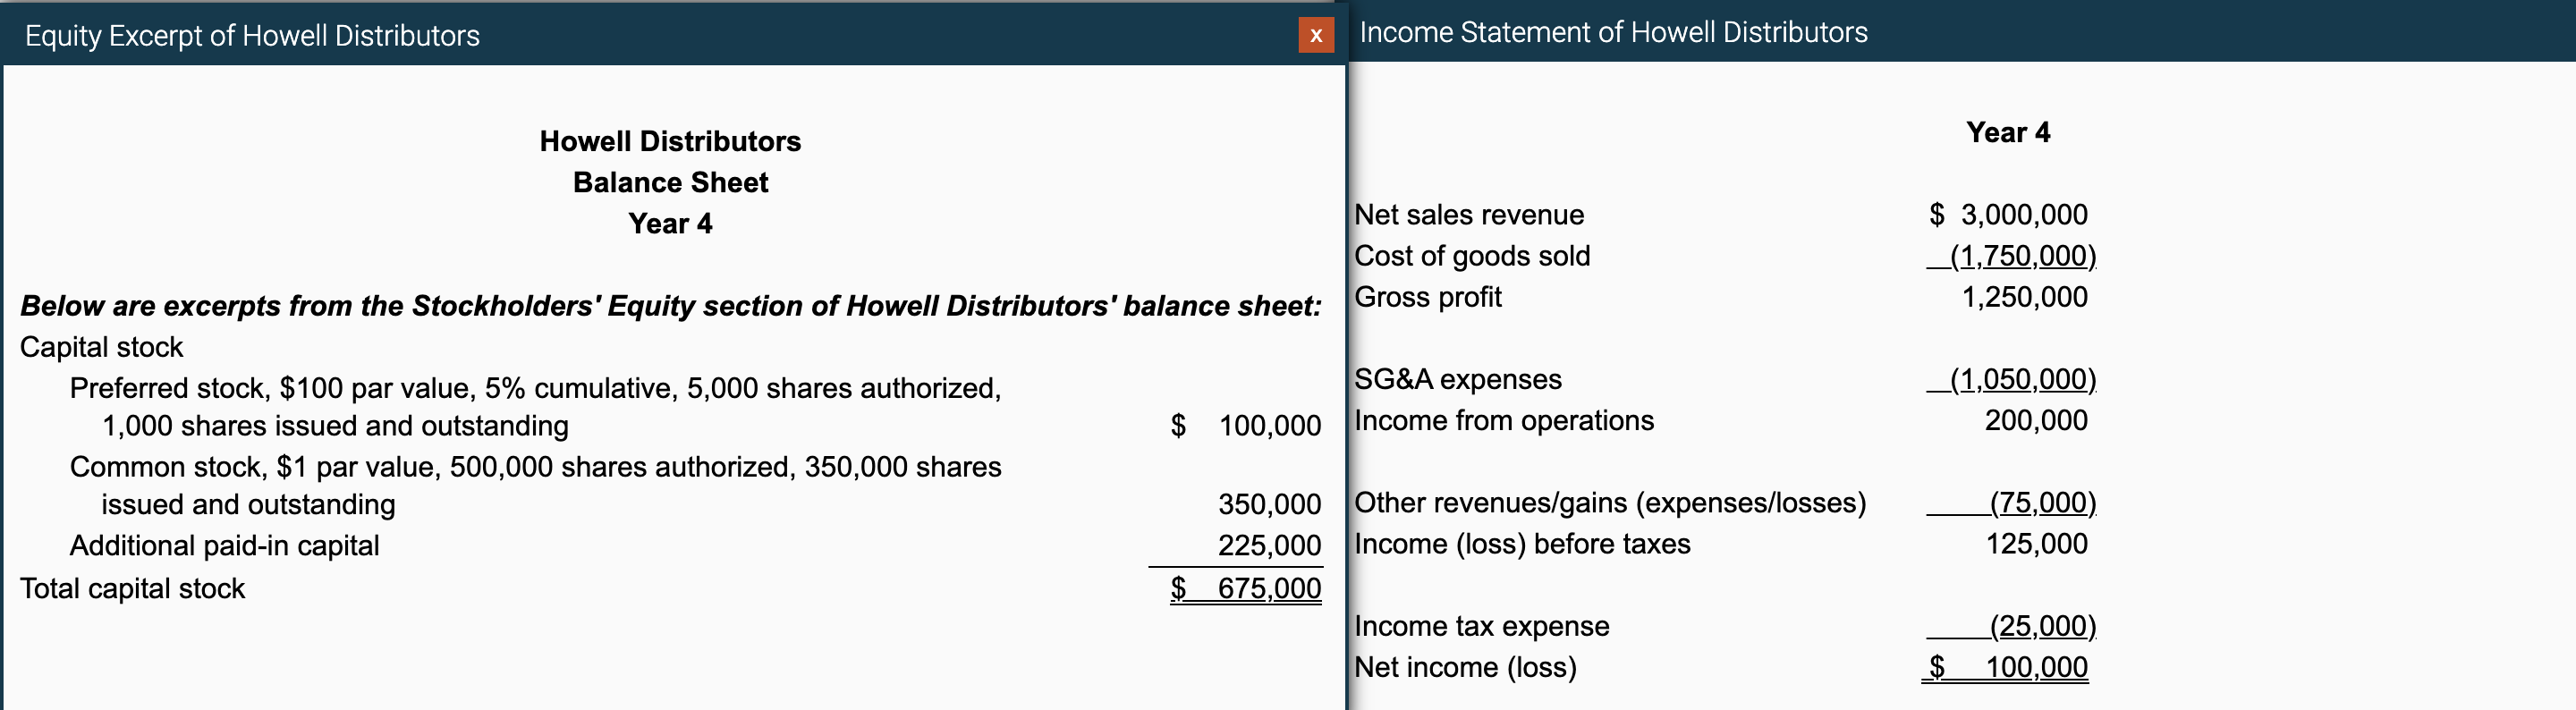Screen dimensions: 2576x710
Task: Select the income before taxes value 125,000
Action: (x=2036, y=544)
